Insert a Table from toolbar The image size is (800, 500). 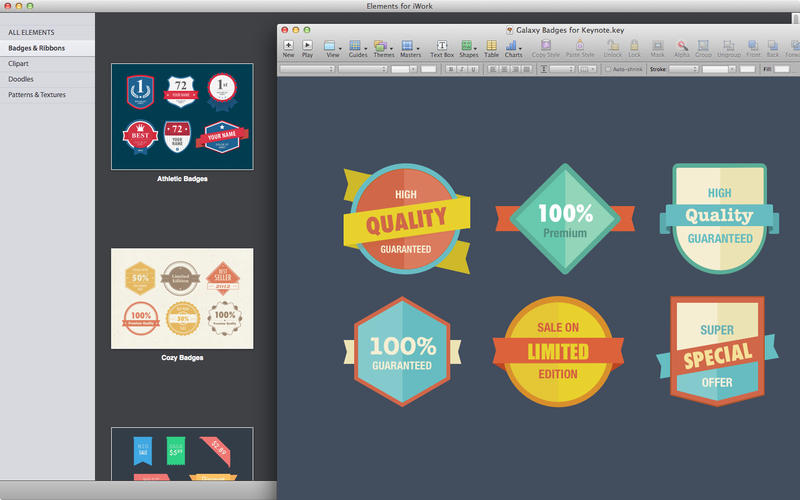pos(492,45)
